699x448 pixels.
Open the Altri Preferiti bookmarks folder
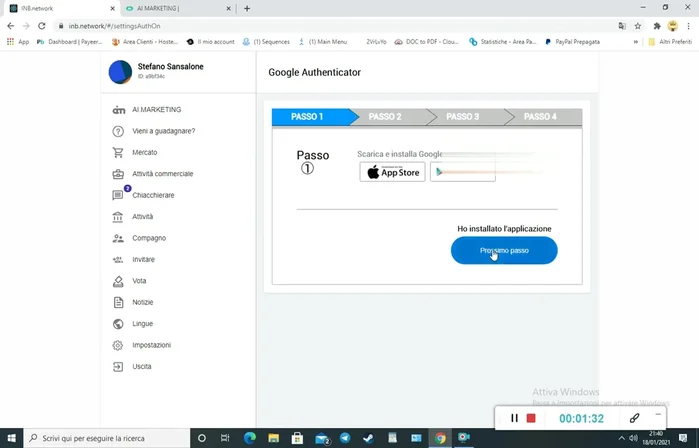tap(670, 42)
